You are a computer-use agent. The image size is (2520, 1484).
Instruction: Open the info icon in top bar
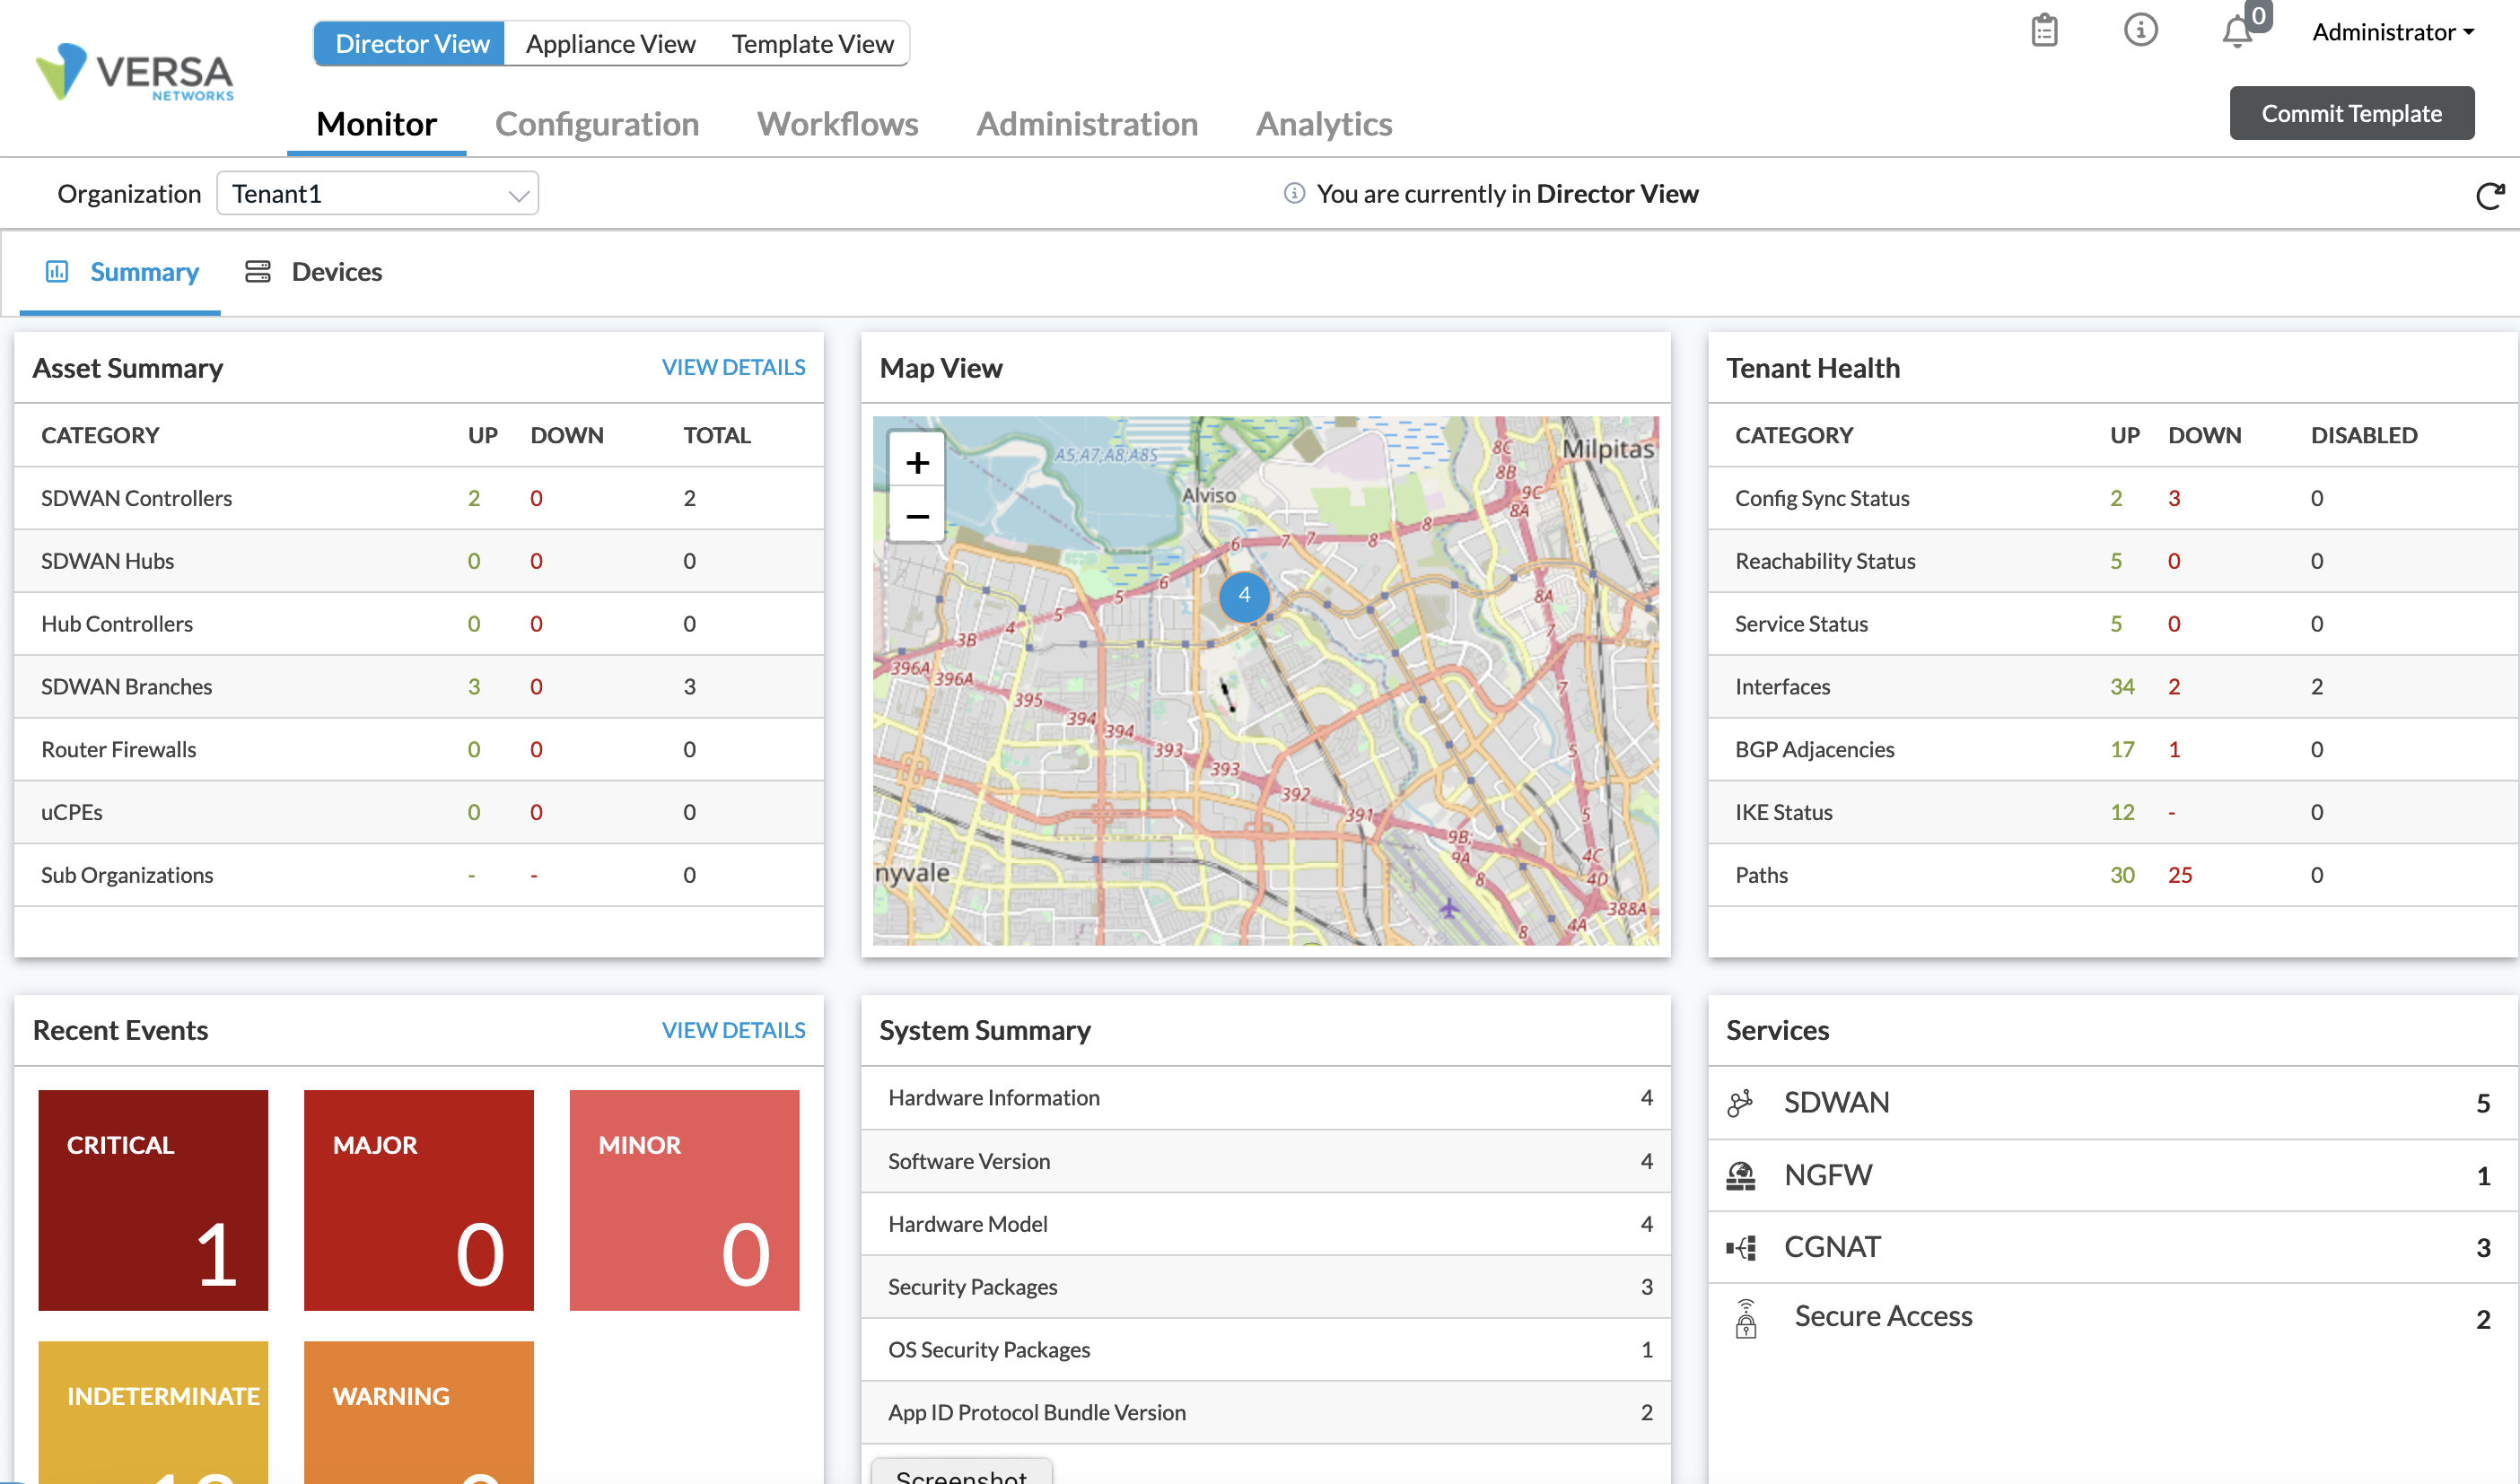[2140, 30]
